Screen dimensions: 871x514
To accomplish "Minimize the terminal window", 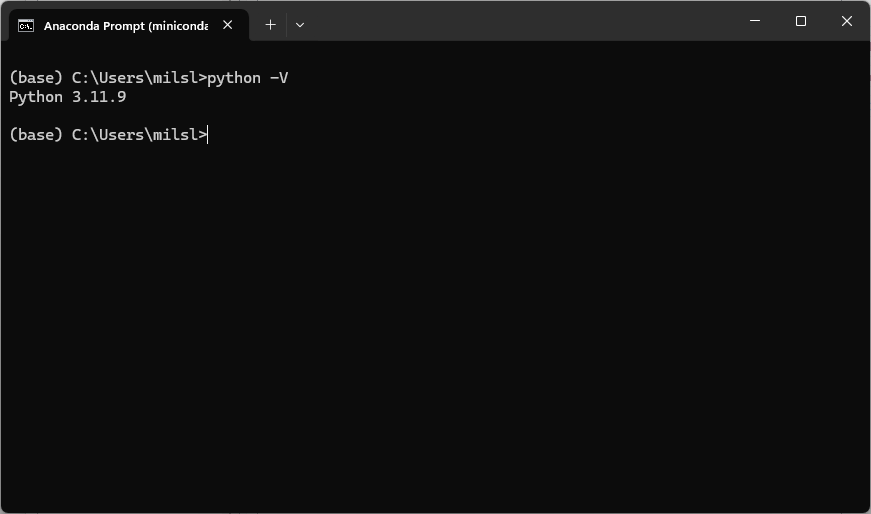I will [755, 21].
